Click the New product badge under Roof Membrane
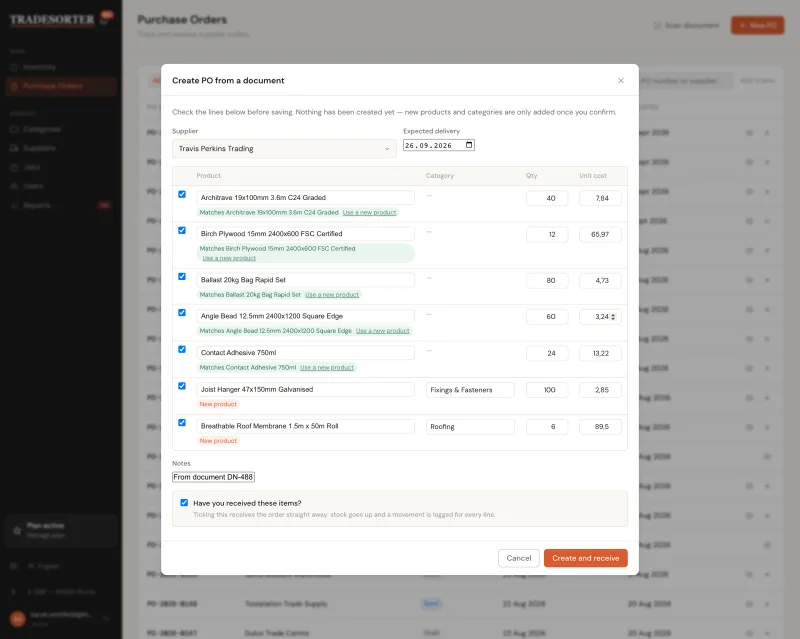The width and height of the screenshot is (800, 639). pos(218,441)
